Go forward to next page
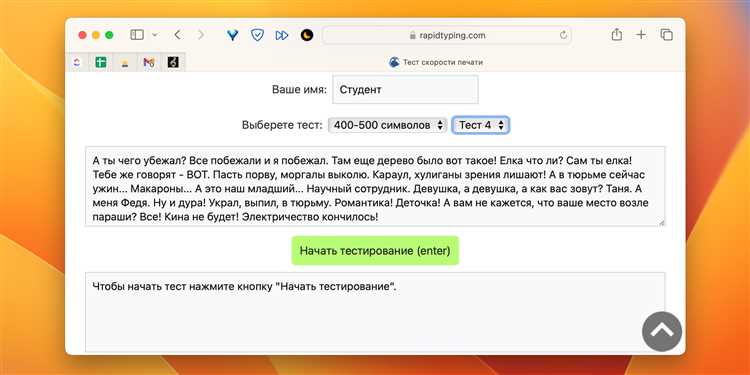The image size is (750, 375). coord(201,35)
